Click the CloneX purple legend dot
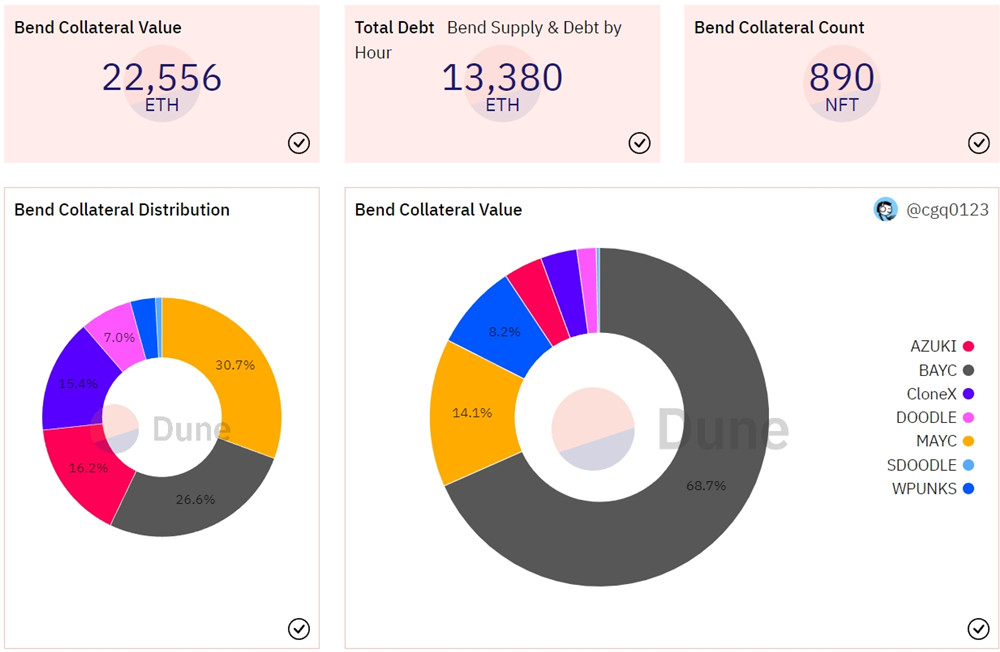1000x652 pixels. 968,394
